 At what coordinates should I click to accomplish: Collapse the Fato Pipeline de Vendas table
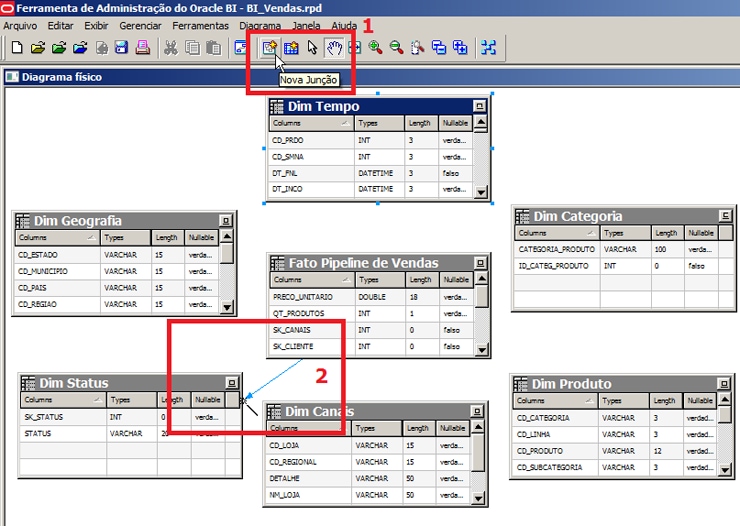[x=480, y=263]
